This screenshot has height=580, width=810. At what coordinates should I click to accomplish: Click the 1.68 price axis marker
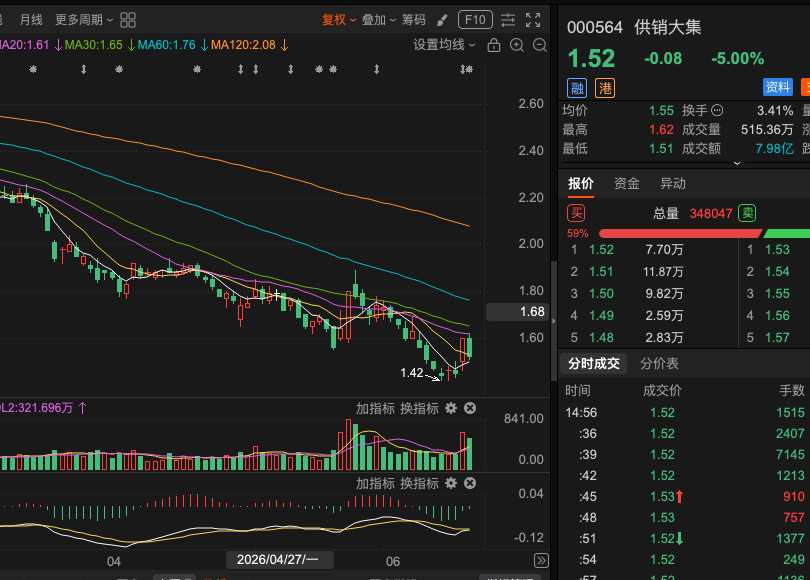point(517,312)
